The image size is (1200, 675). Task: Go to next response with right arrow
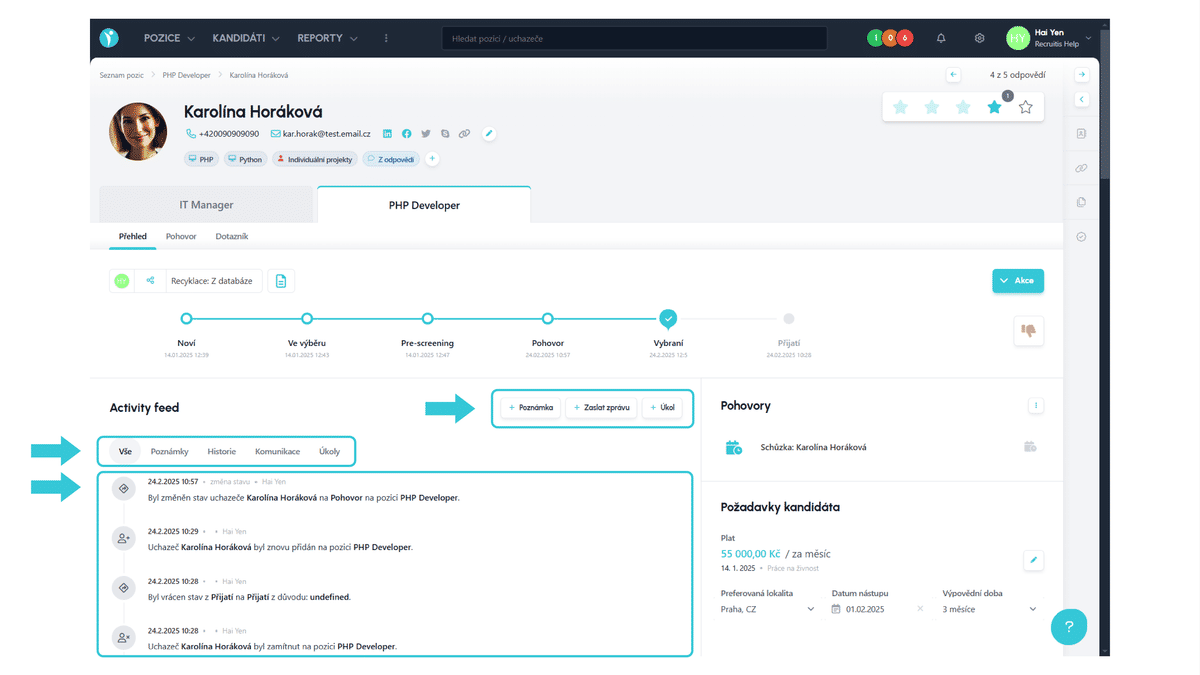pyautogui.click(x=1082, y=75)
